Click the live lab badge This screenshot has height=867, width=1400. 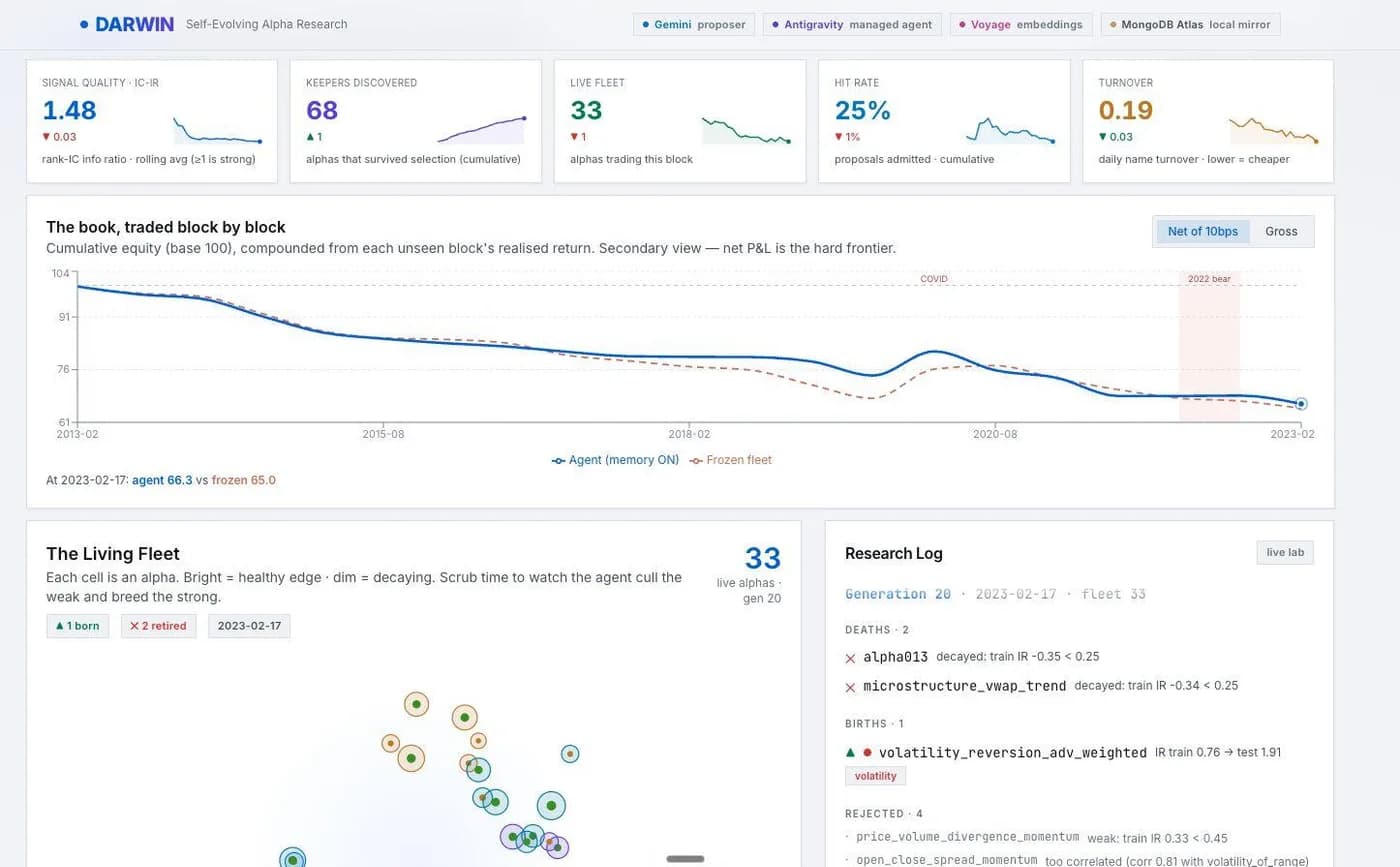coord(1285,553)
